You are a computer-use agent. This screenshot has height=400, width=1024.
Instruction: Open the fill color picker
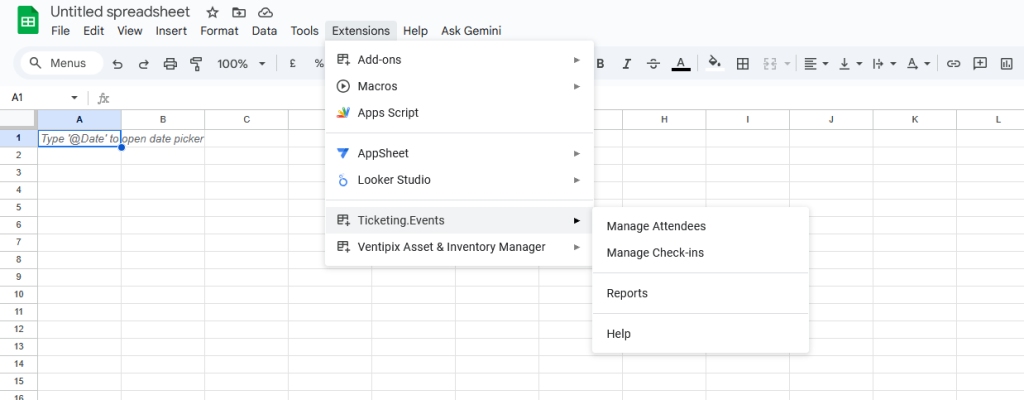coord(714,64)
